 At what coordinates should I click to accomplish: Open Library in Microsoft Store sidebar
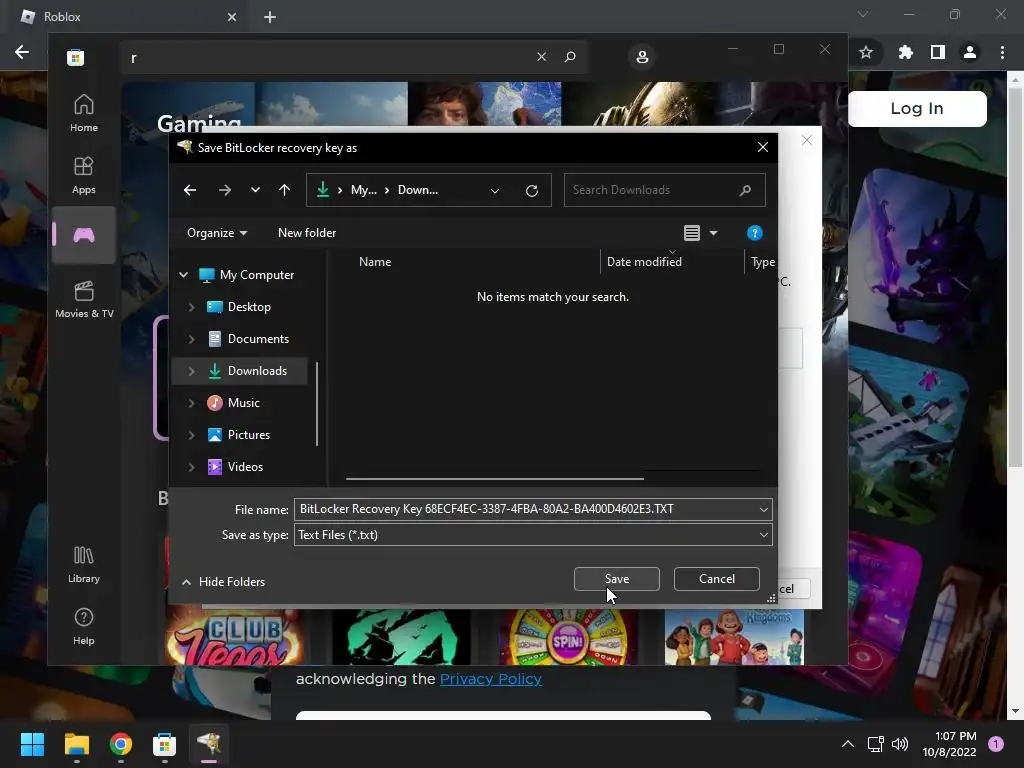[x=84, y=564]
